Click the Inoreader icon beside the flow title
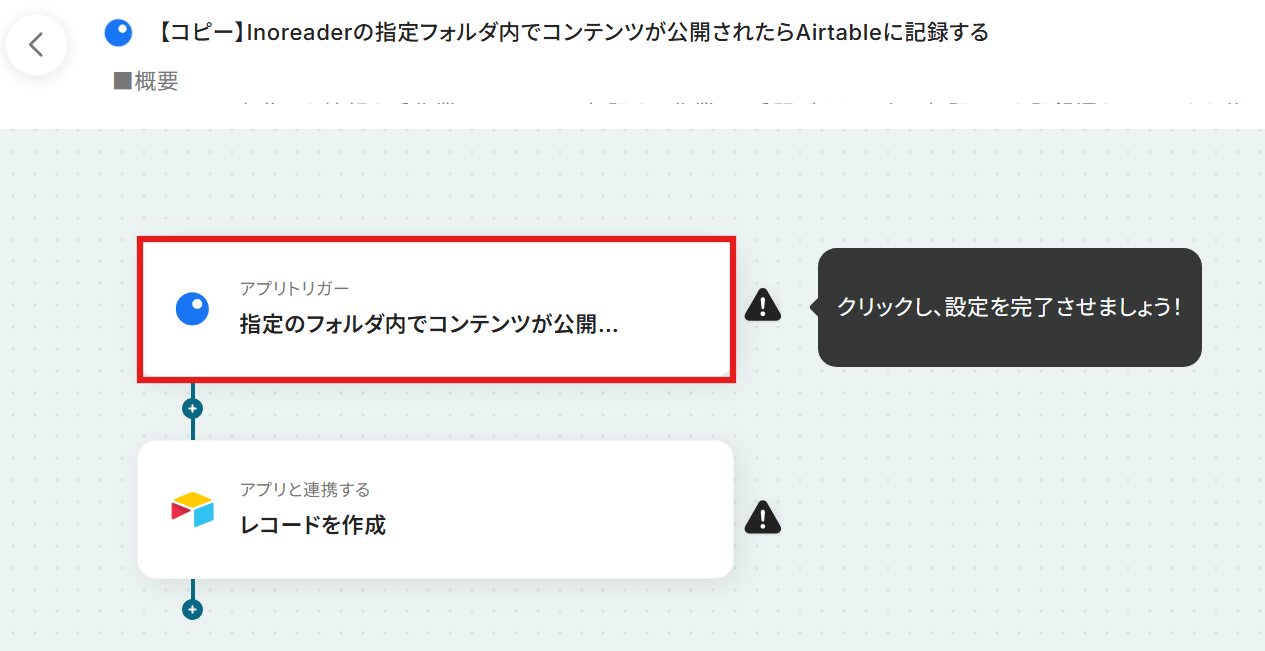The width and height of the screenshot is (1265, 651). [118, 33]
